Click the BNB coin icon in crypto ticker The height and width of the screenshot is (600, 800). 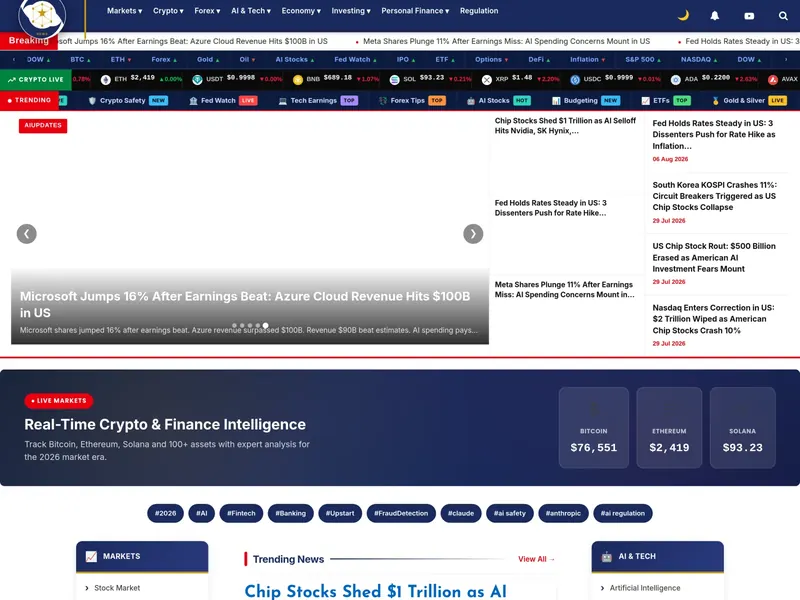(298, 80)
